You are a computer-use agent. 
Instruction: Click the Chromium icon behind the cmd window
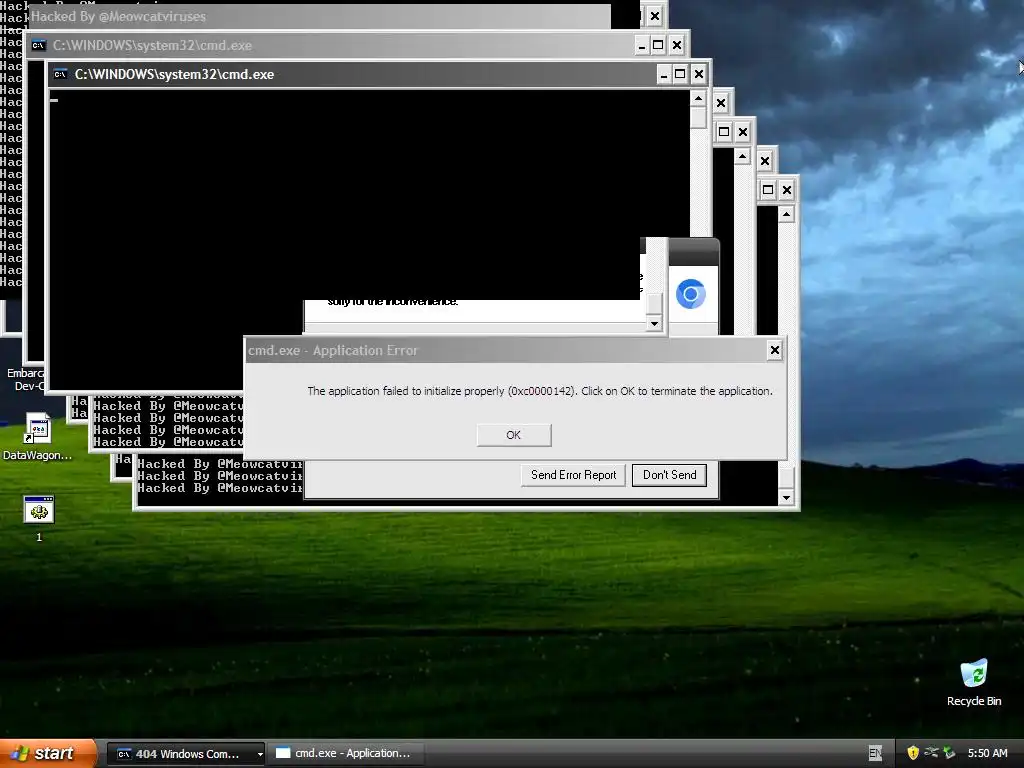coord(691,294)
